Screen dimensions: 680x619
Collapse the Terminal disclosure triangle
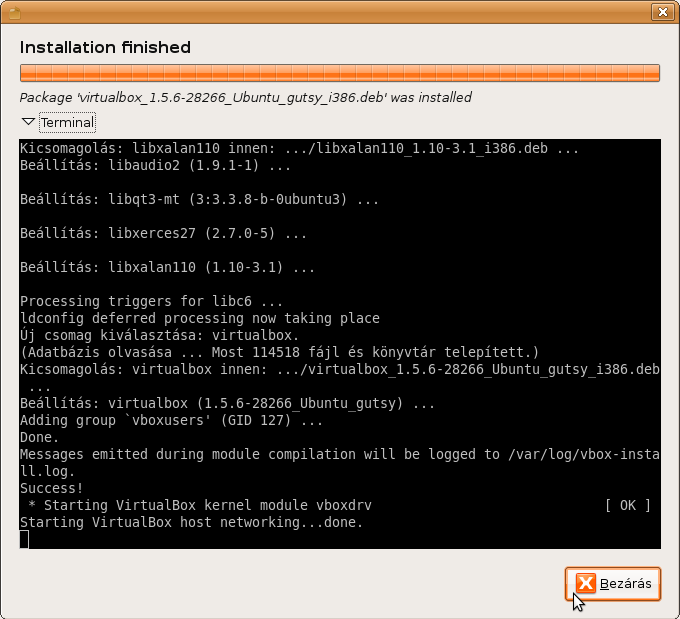28,122
